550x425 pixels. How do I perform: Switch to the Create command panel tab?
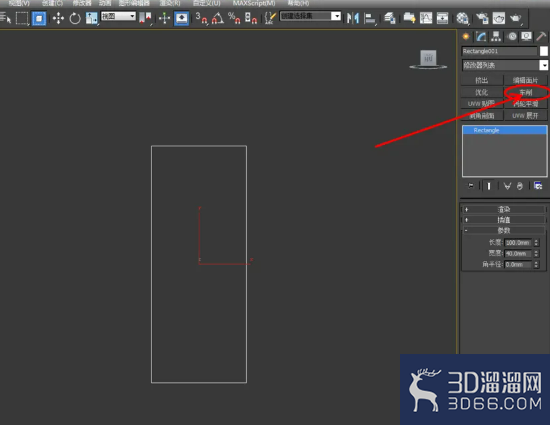[466, 36]
